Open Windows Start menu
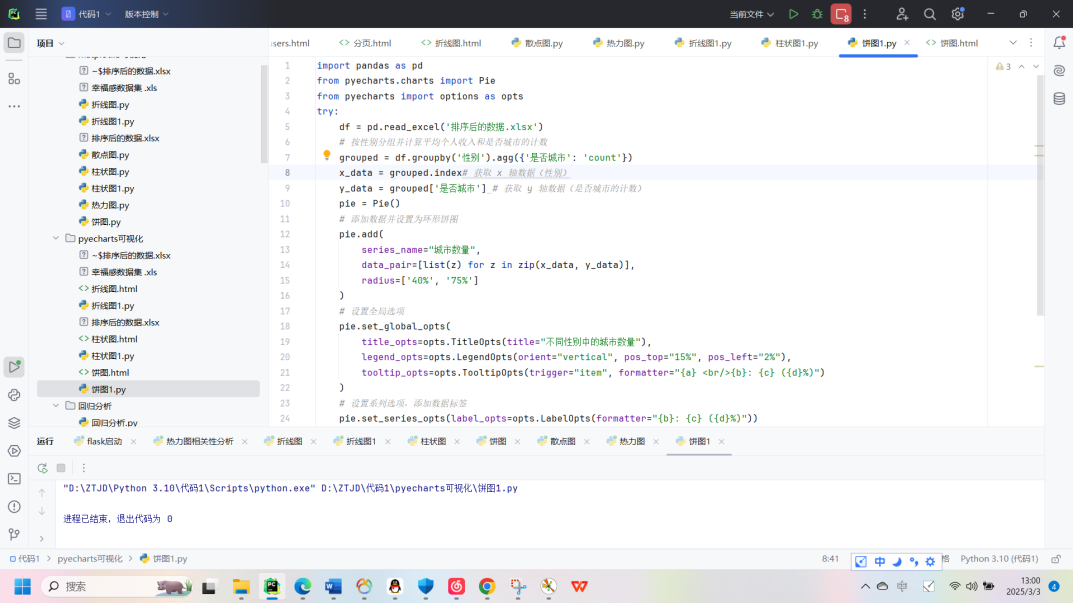1073x603 pixels. [23, 587]
